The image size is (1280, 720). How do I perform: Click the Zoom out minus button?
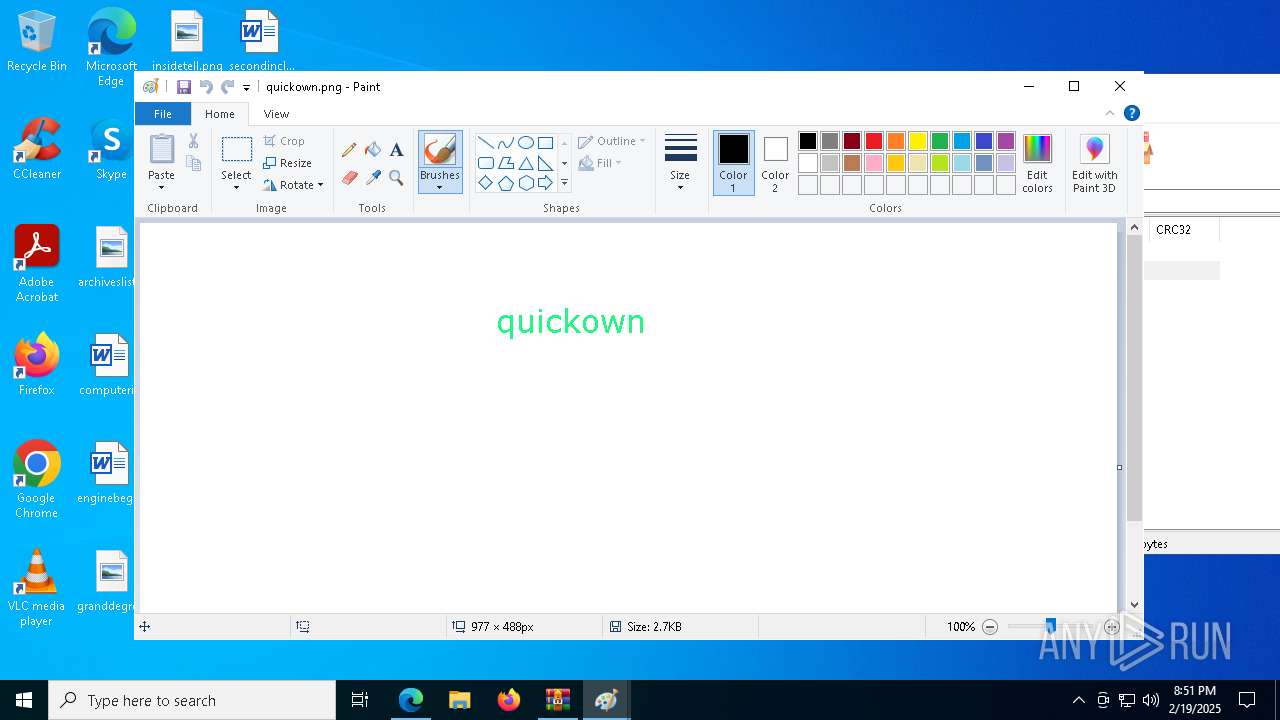[990, 627]
